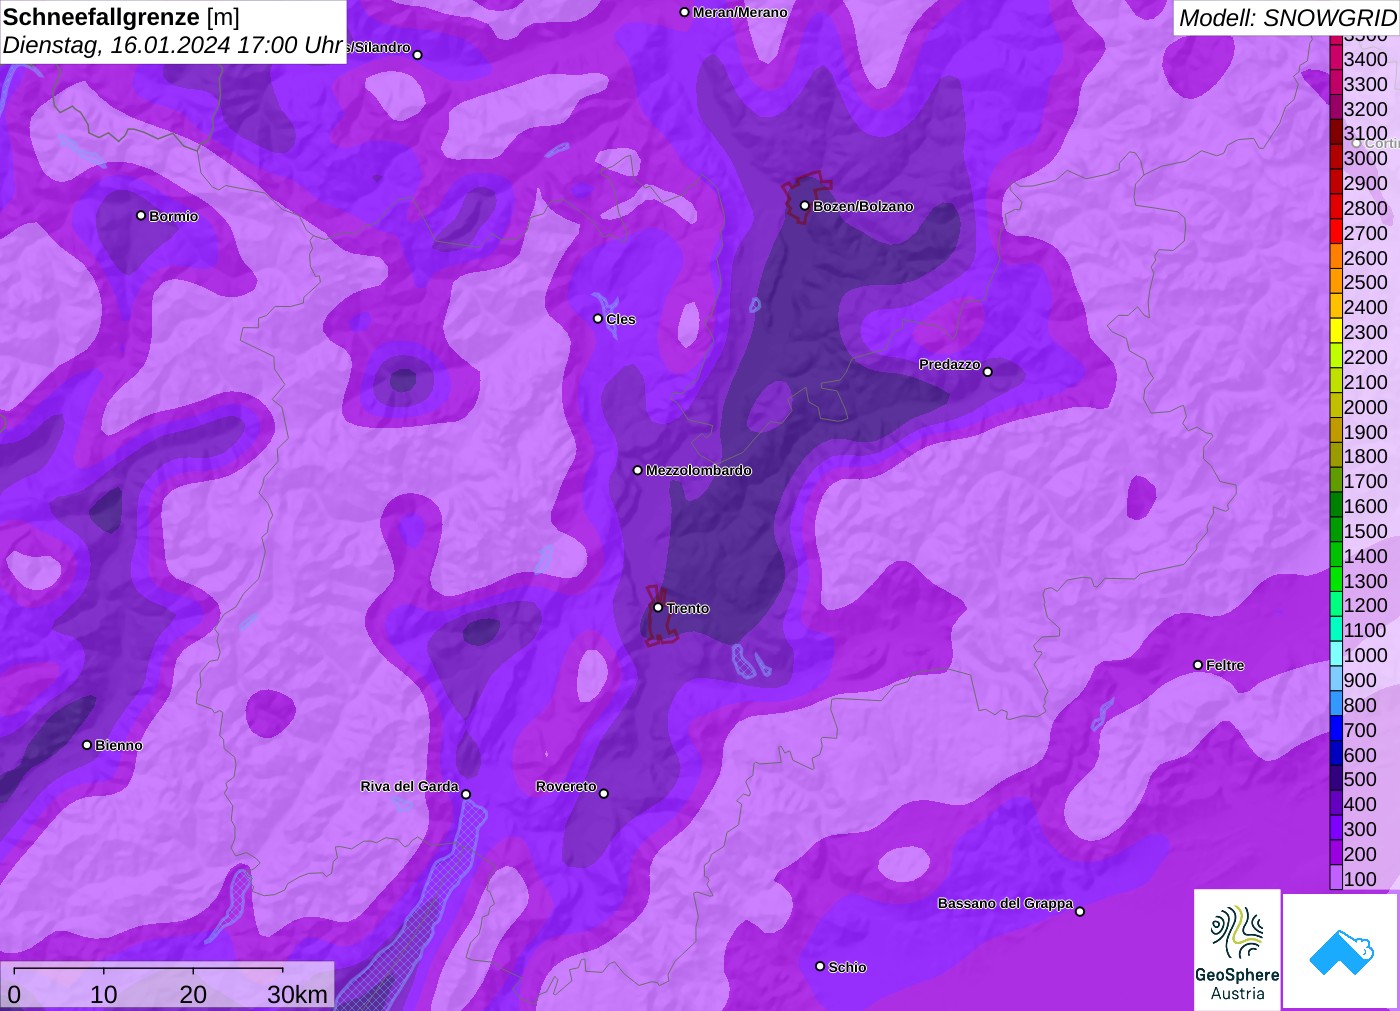
Task: Click the date Dienstag, 16.01.2024 17:00 Uhr
Action: [x=173, y=45]
